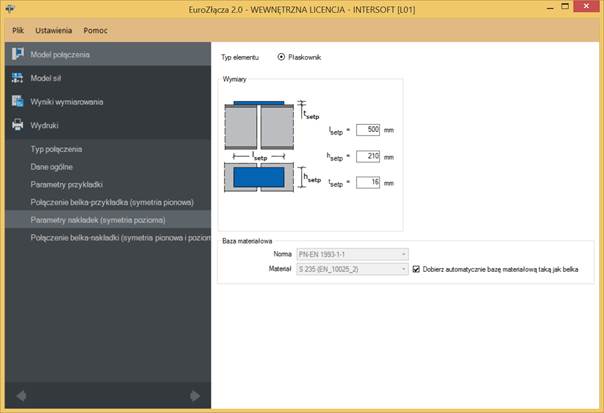
Task: Click the Wydruki printer icon
Action: coord(17,125)
